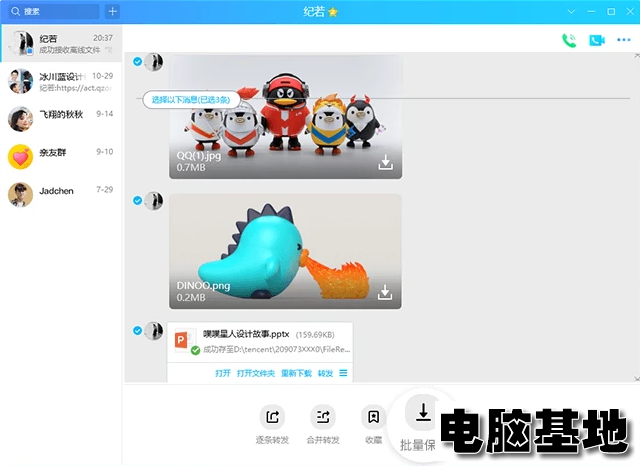Start a video call with 纪若
640x466 pixels.
coord(597,40)
